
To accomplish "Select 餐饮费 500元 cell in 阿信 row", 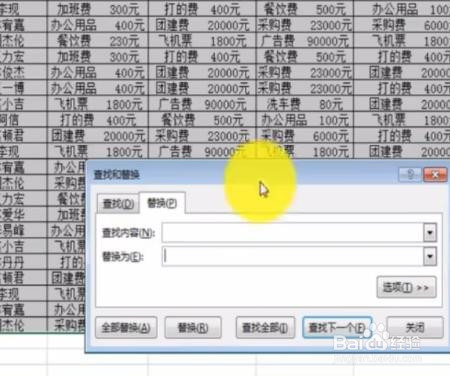I will point(202,120).
